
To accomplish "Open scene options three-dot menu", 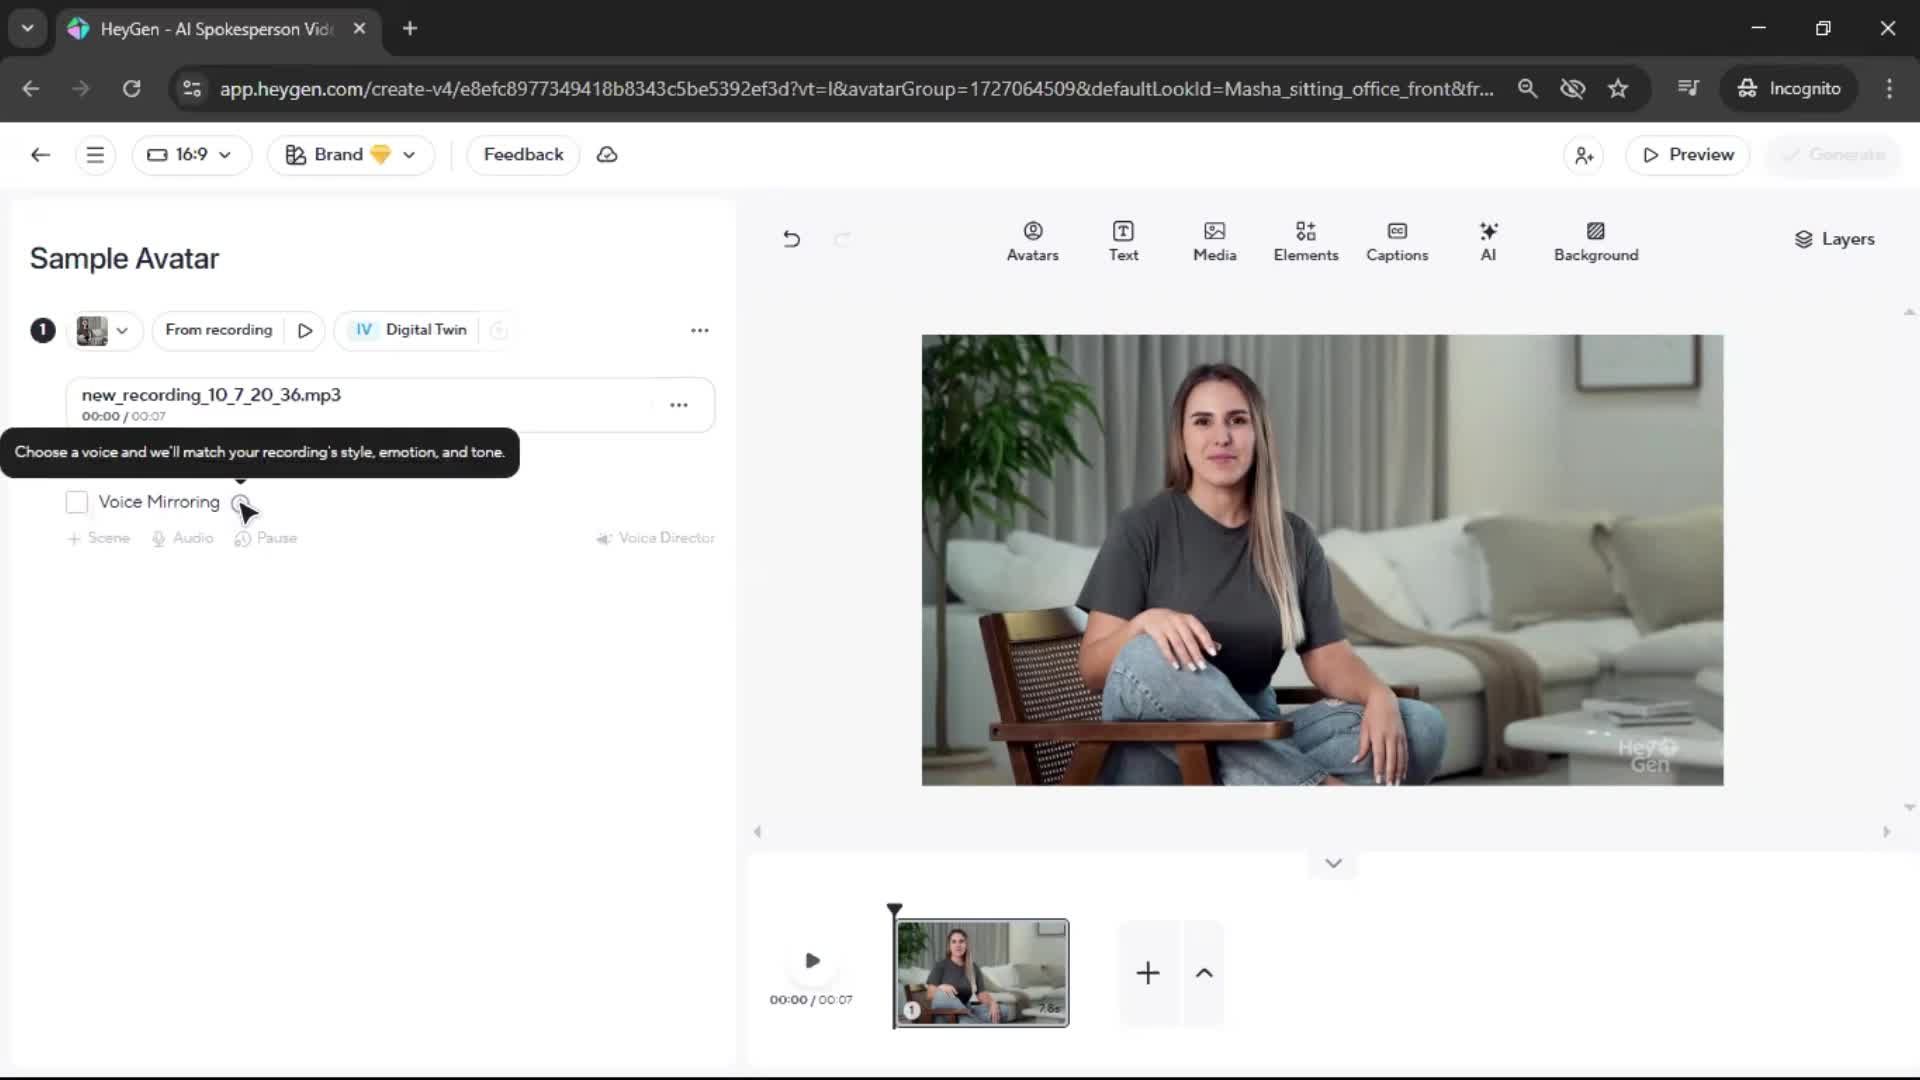I will [x=699, y=330].
